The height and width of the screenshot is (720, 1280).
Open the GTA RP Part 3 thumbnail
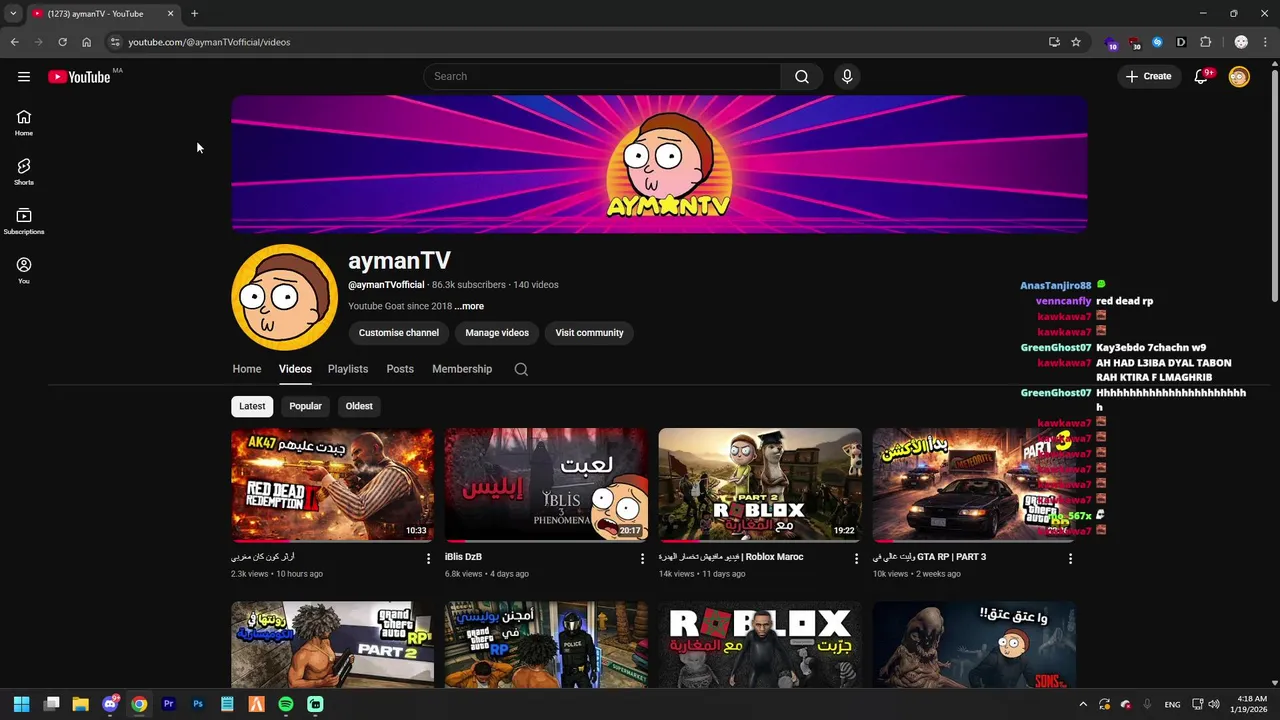pyautogui.click(x=974, y=485)
